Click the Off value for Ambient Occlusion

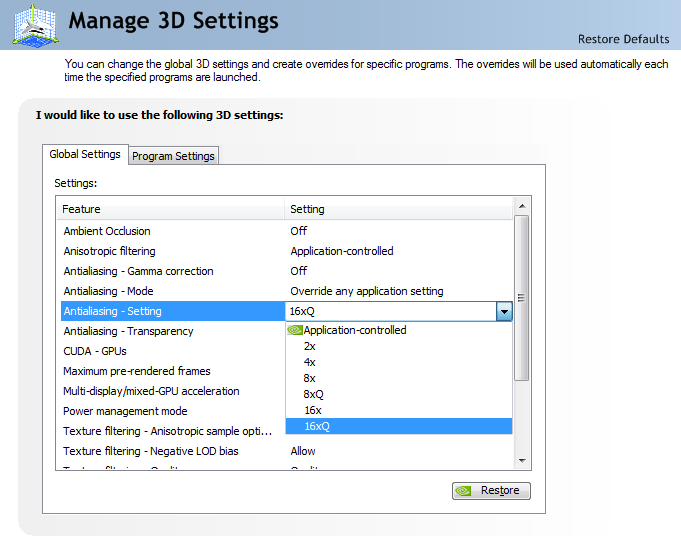point(299,231)
